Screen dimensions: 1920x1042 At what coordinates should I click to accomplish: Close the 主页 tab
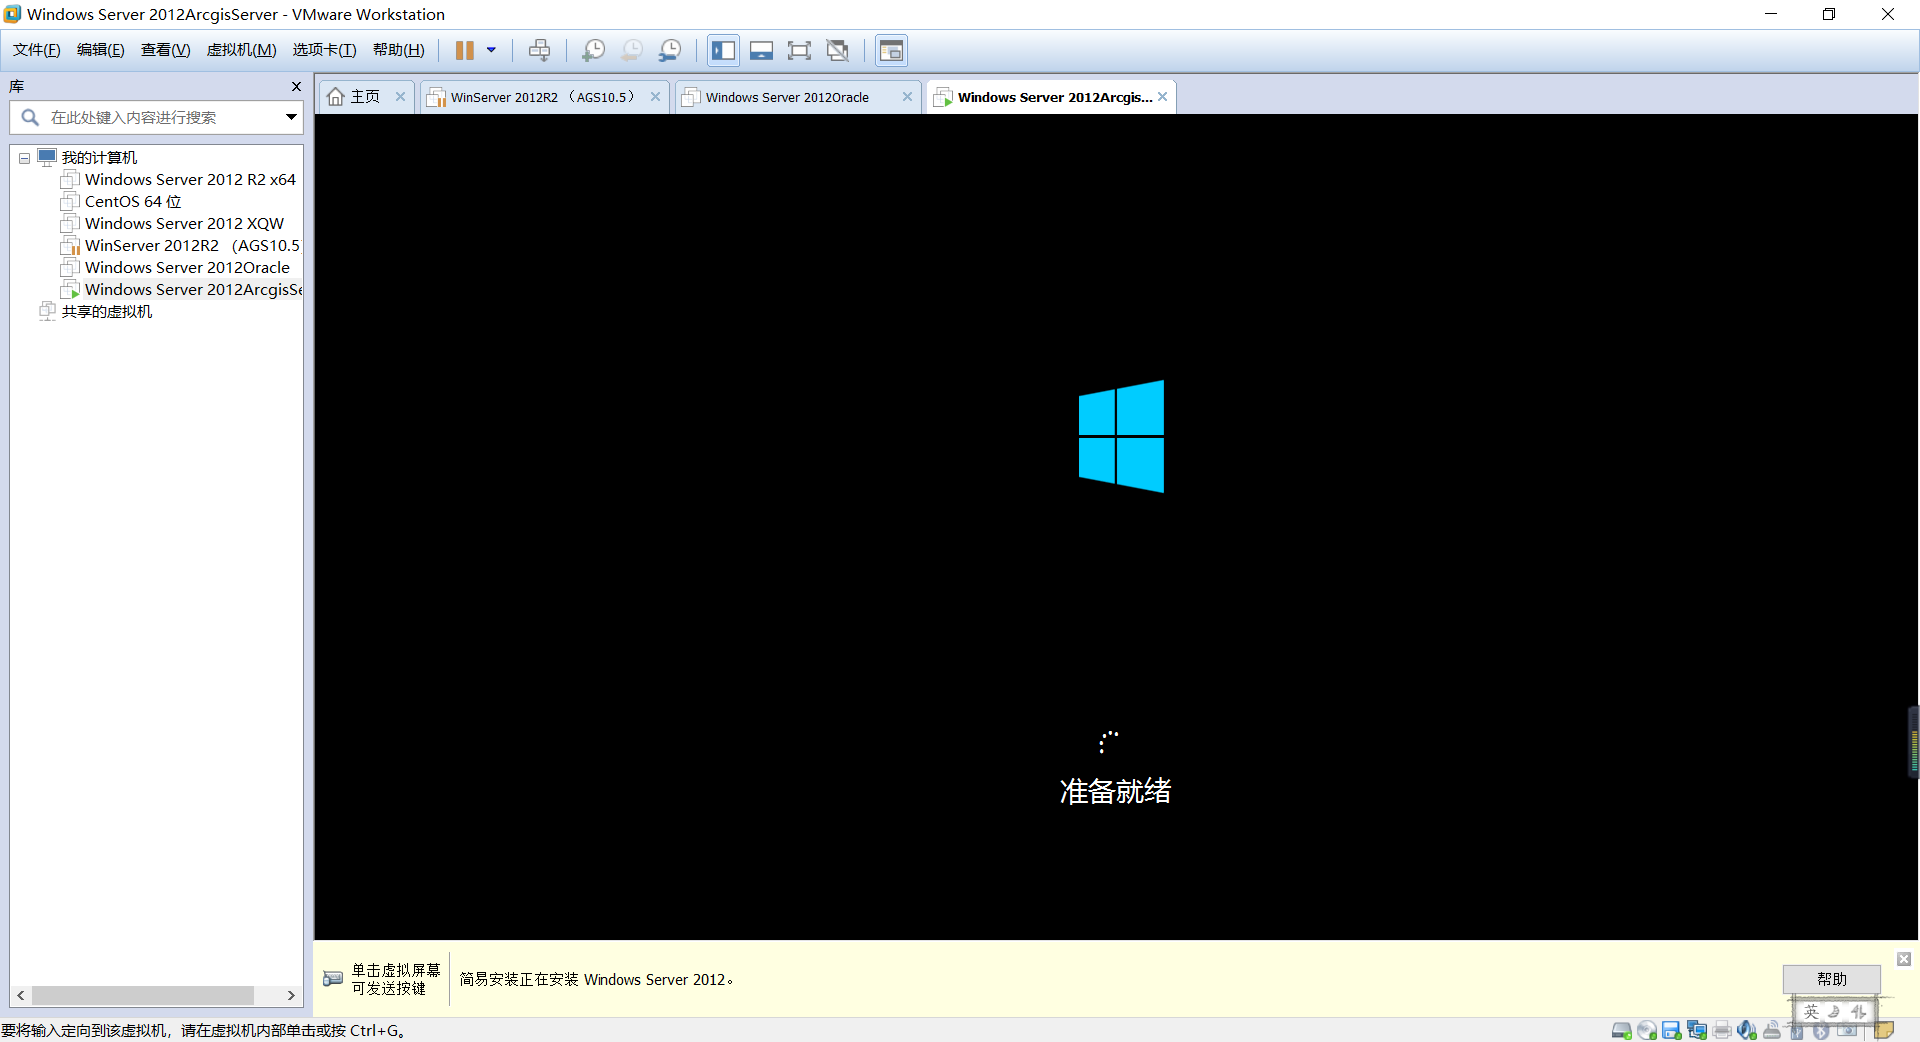[x=400, y=97]
